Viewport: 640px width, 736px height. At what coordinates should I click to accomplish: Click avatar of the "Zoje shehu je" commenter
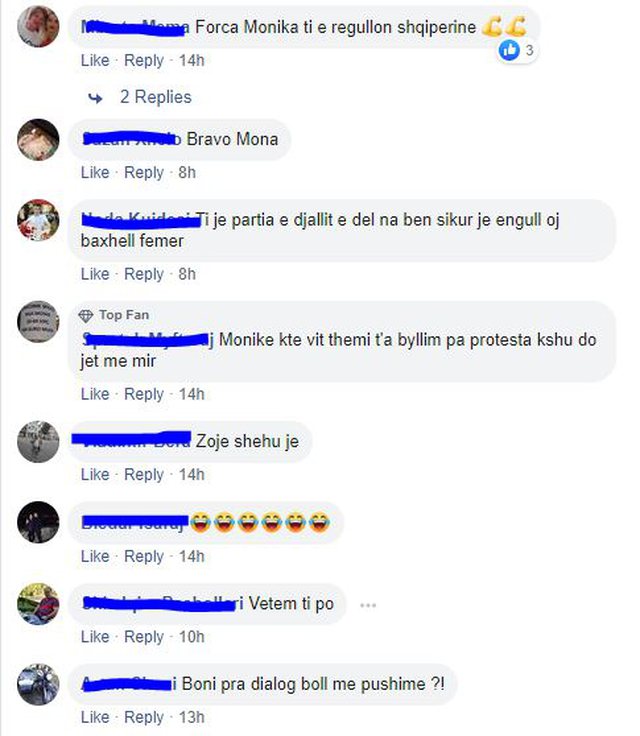38,442
